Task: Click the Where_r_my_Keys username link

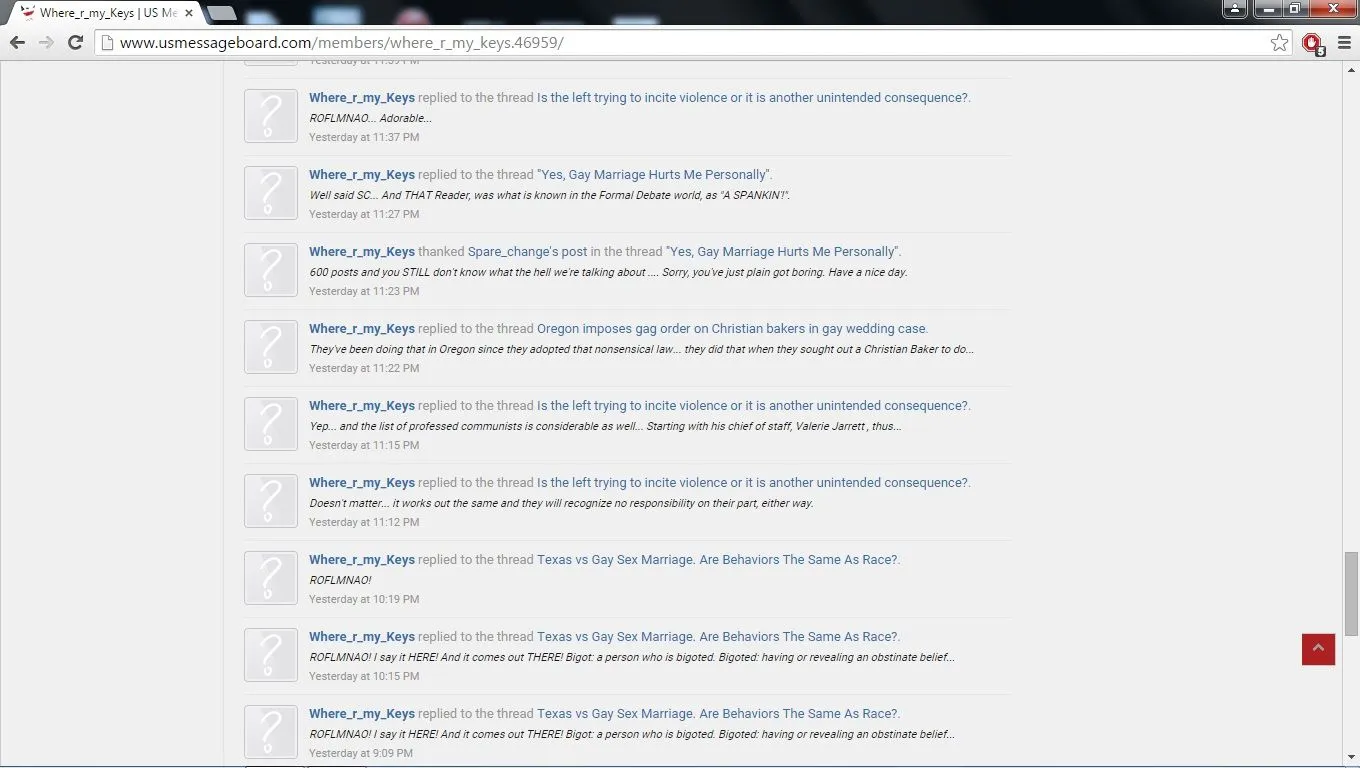Action: pos(362,97)
